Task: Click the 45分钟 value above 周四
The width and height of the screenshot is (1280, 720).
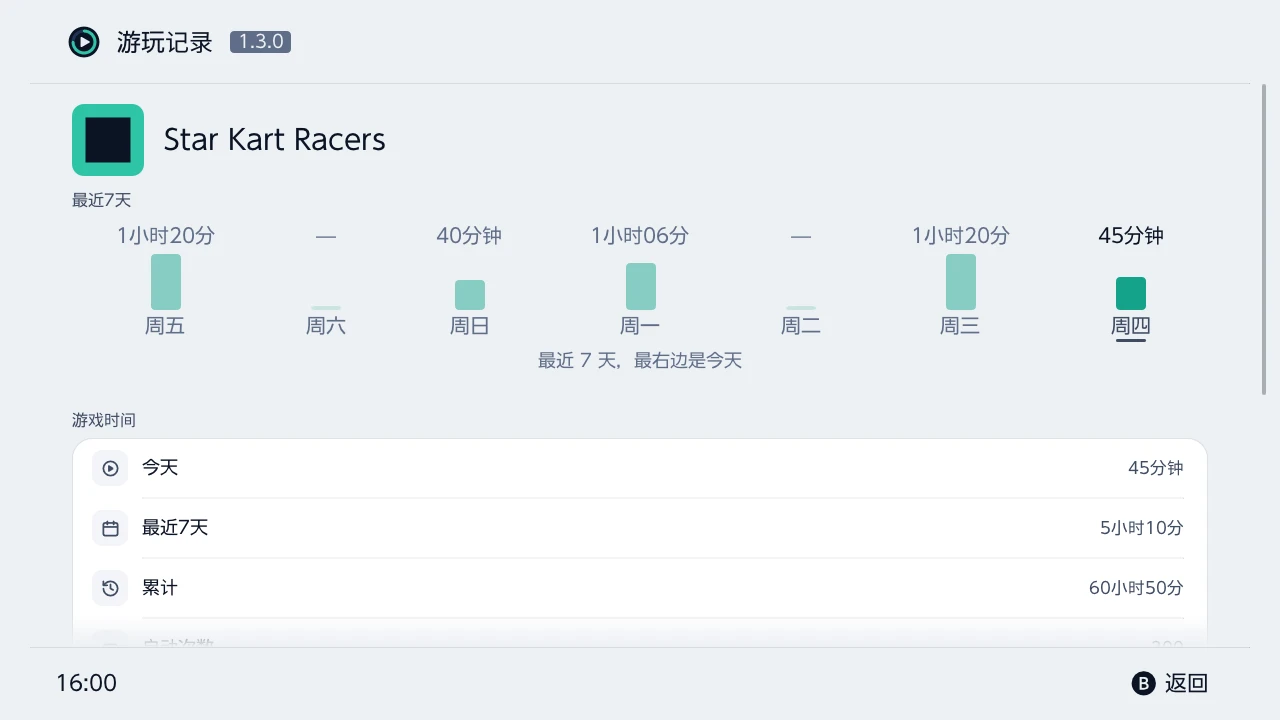Action: point(1131,236)
